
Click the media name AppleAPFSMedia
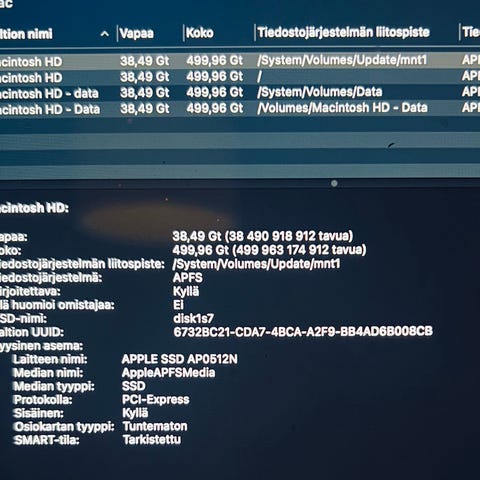(x=168, y=373)
